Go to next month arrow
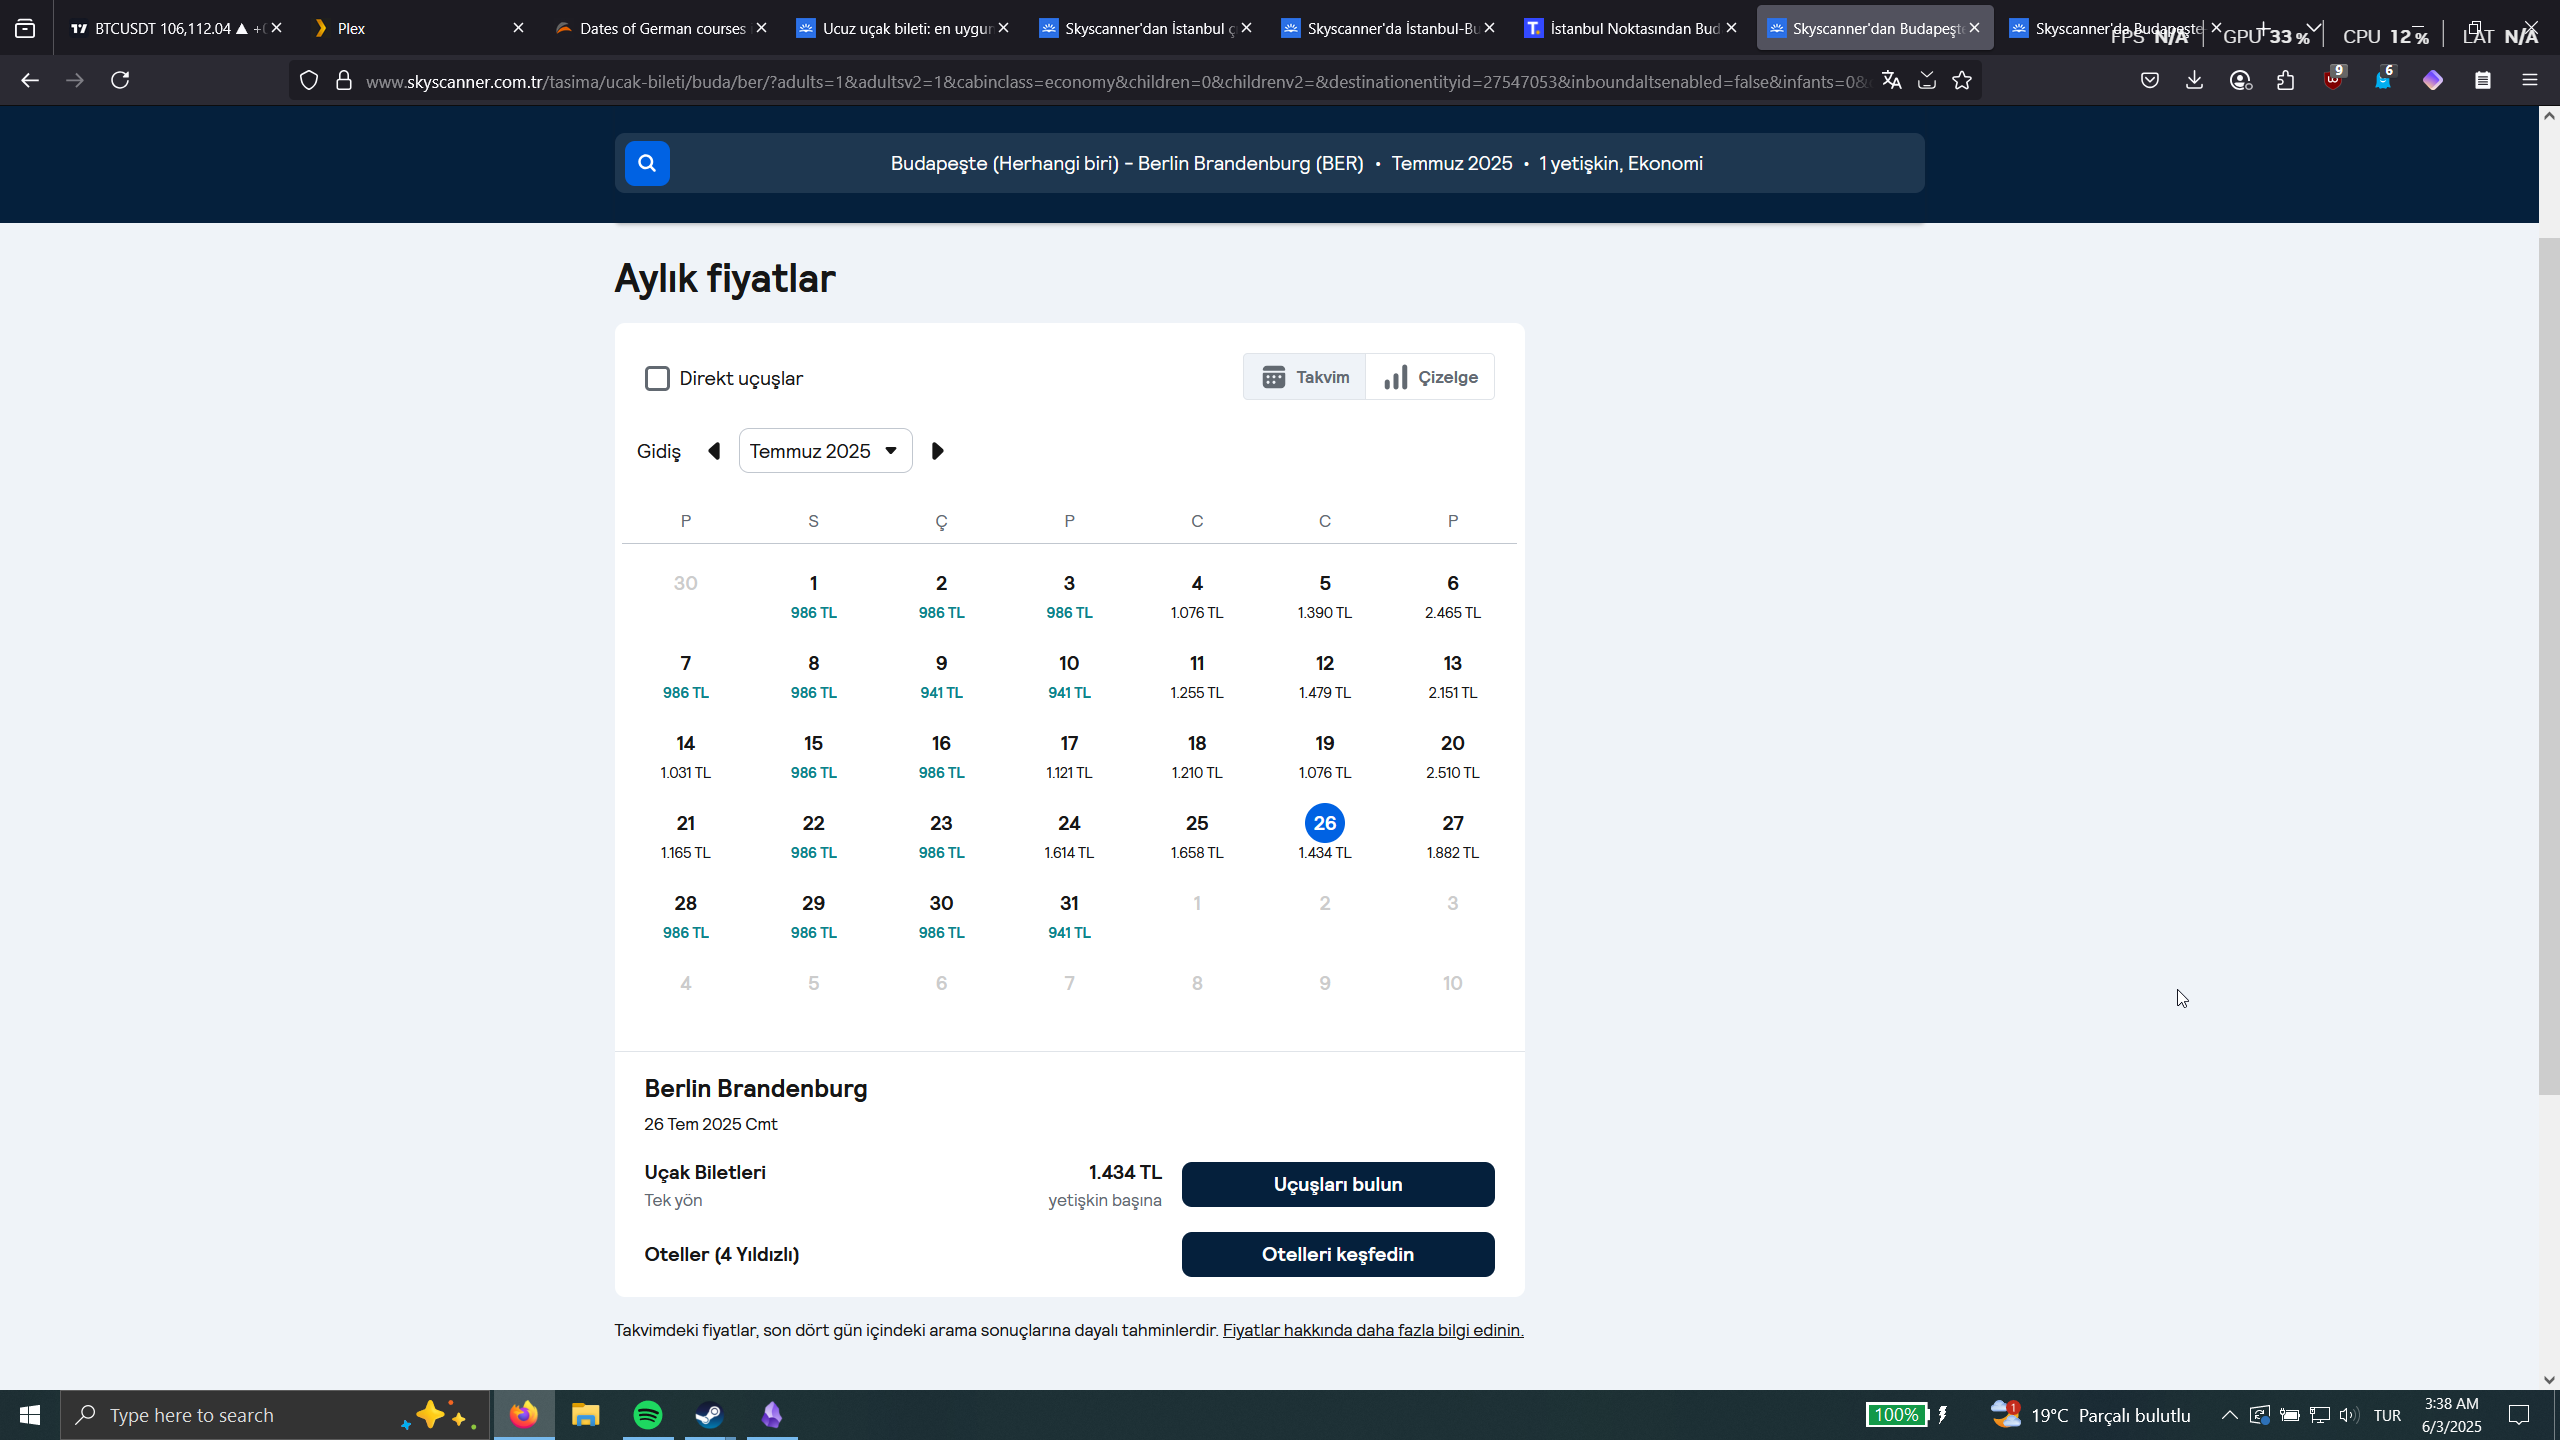Screen dimensions: 2560x1440 tap(937, 451)
